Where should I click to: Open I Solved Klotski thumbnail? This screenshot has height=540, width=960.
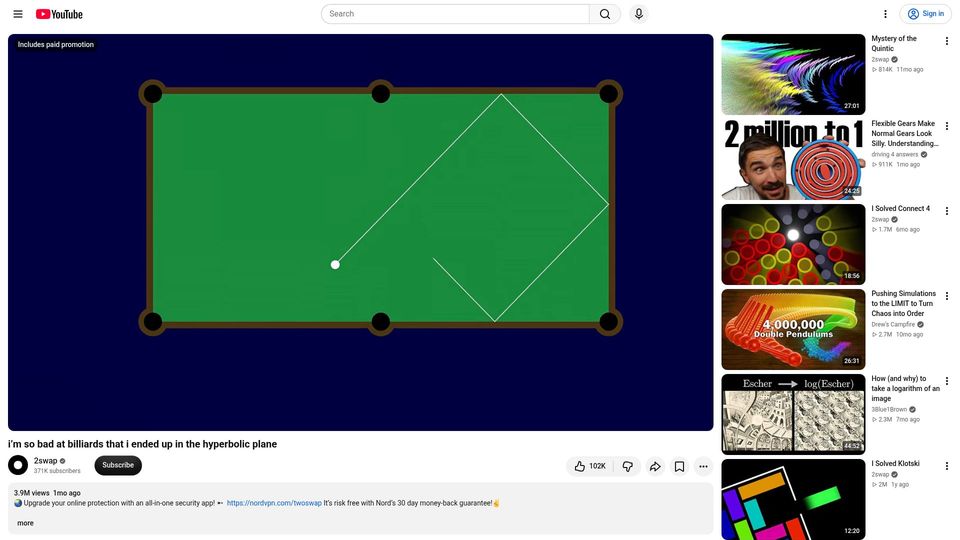pos(793,500)
